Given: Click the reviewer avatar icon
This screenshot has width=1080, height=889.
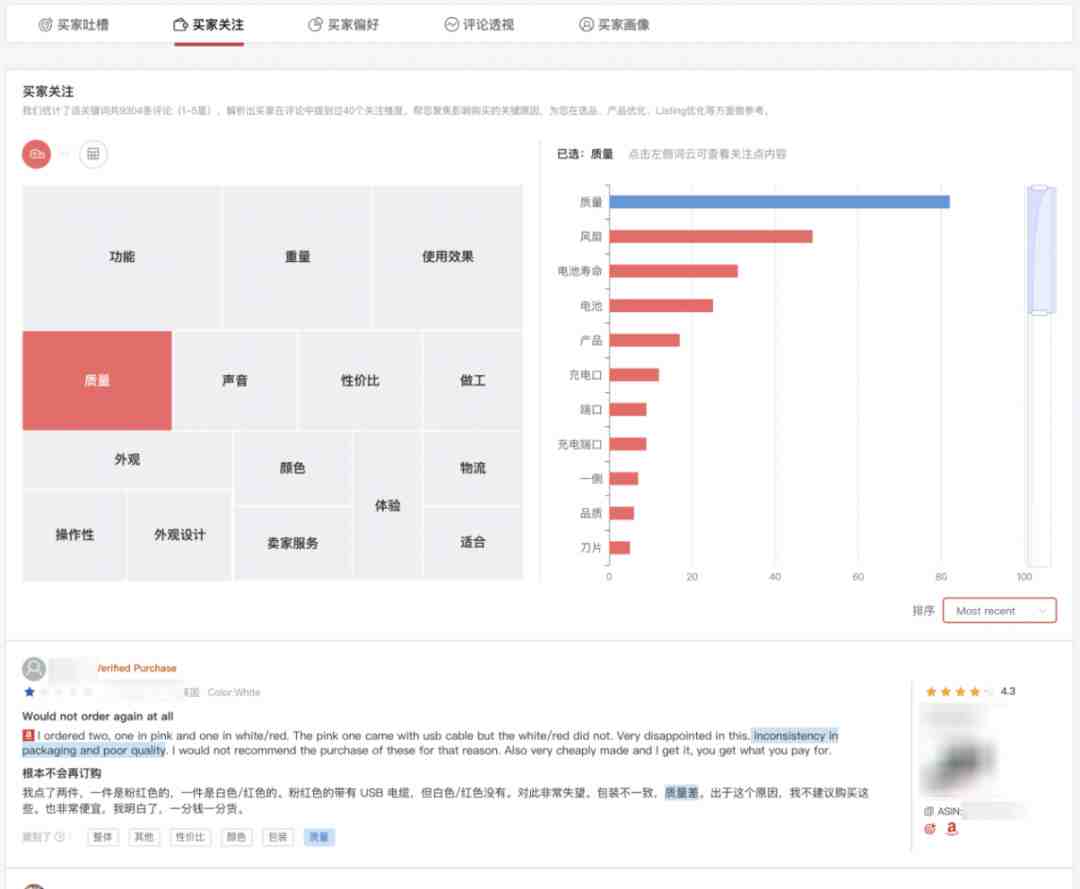Looking at the screenshot, I should point(34,669).
